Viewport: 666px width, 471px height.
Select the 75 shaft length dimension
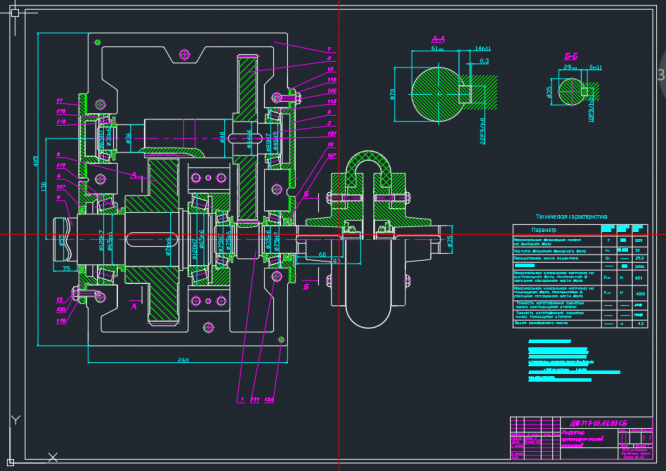(x=65, y=269)
